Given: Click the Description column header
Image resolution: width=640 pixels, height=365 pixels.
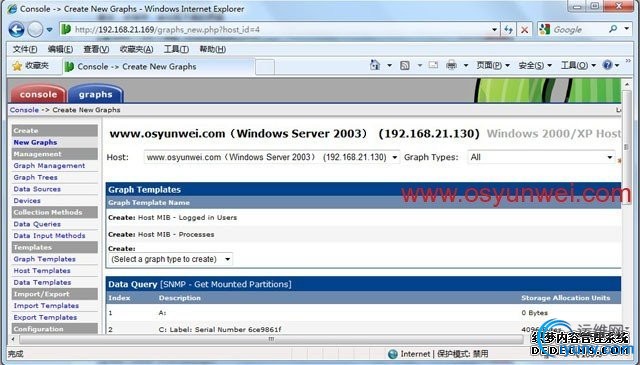Looking at the screenshot, I should (x=180, y=298).
